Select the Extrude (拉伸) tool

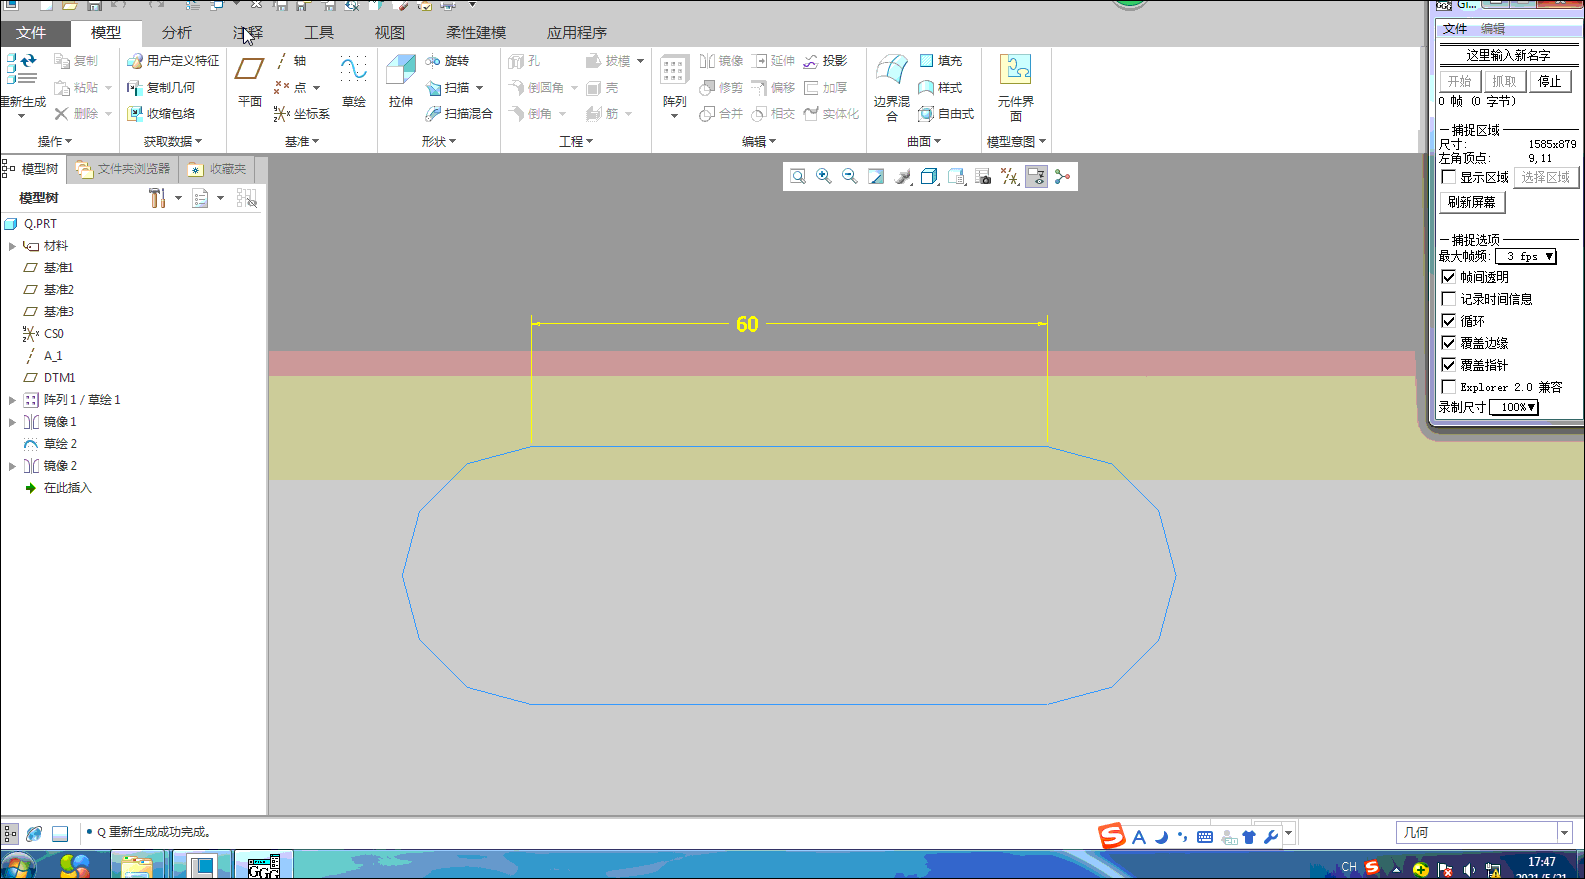click(x=401, y=82)
